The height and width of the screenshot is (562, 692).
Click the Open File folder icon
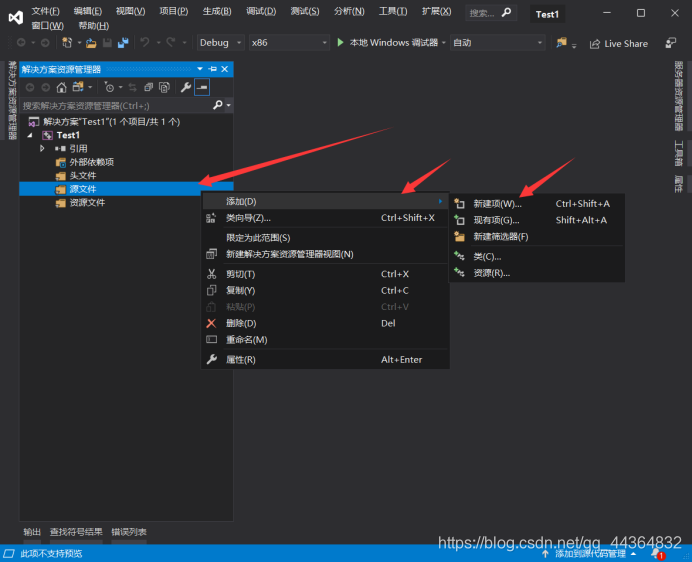(x=91, y=43)
